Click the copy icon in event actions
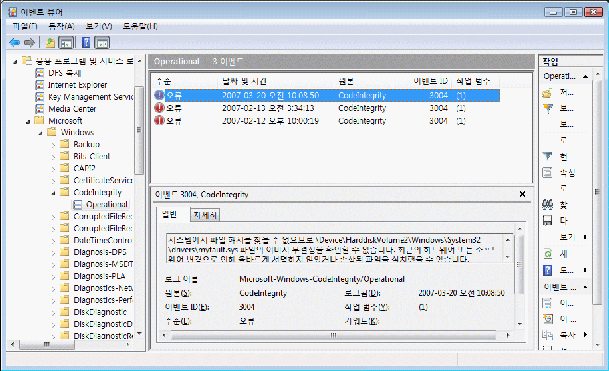The image size is (609, 371). point(547,335)
